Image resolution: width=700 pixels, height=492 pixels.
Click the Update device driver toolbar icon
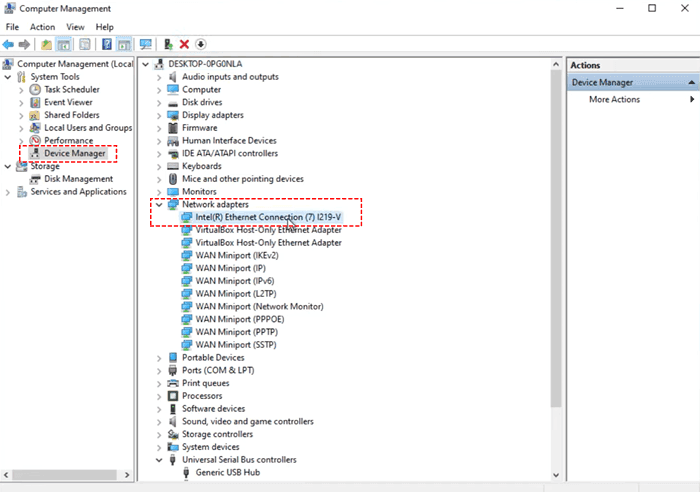click(168, 44)
